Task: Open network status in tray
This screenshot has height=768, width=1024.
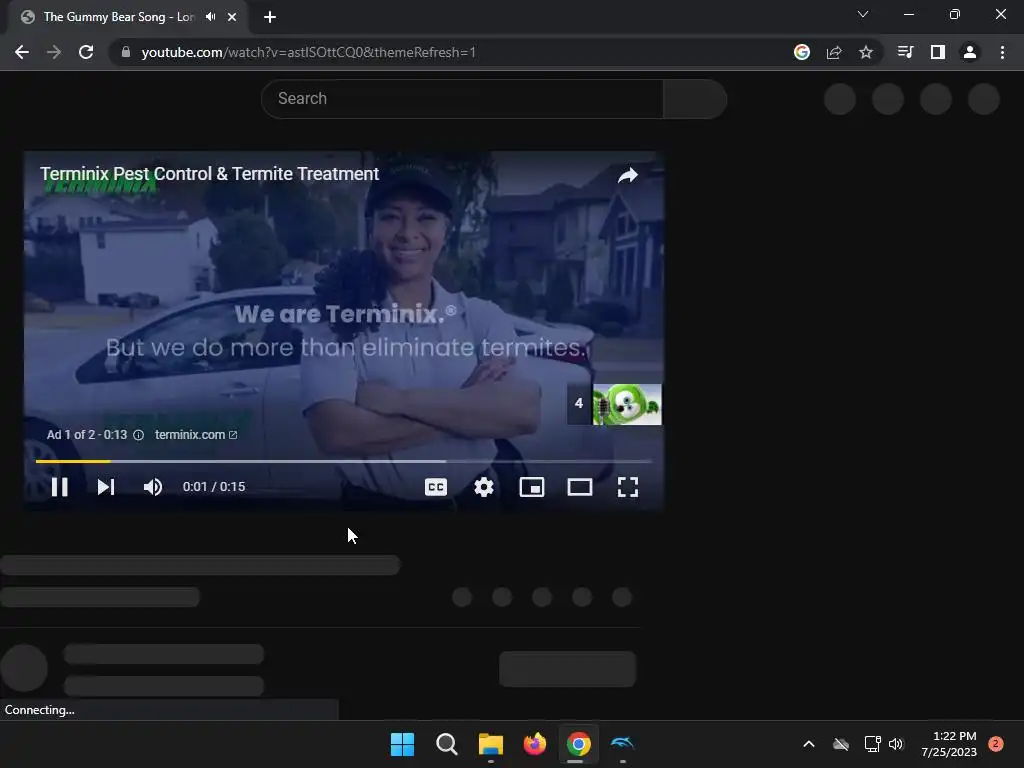Action: click(x=872, y=744)
